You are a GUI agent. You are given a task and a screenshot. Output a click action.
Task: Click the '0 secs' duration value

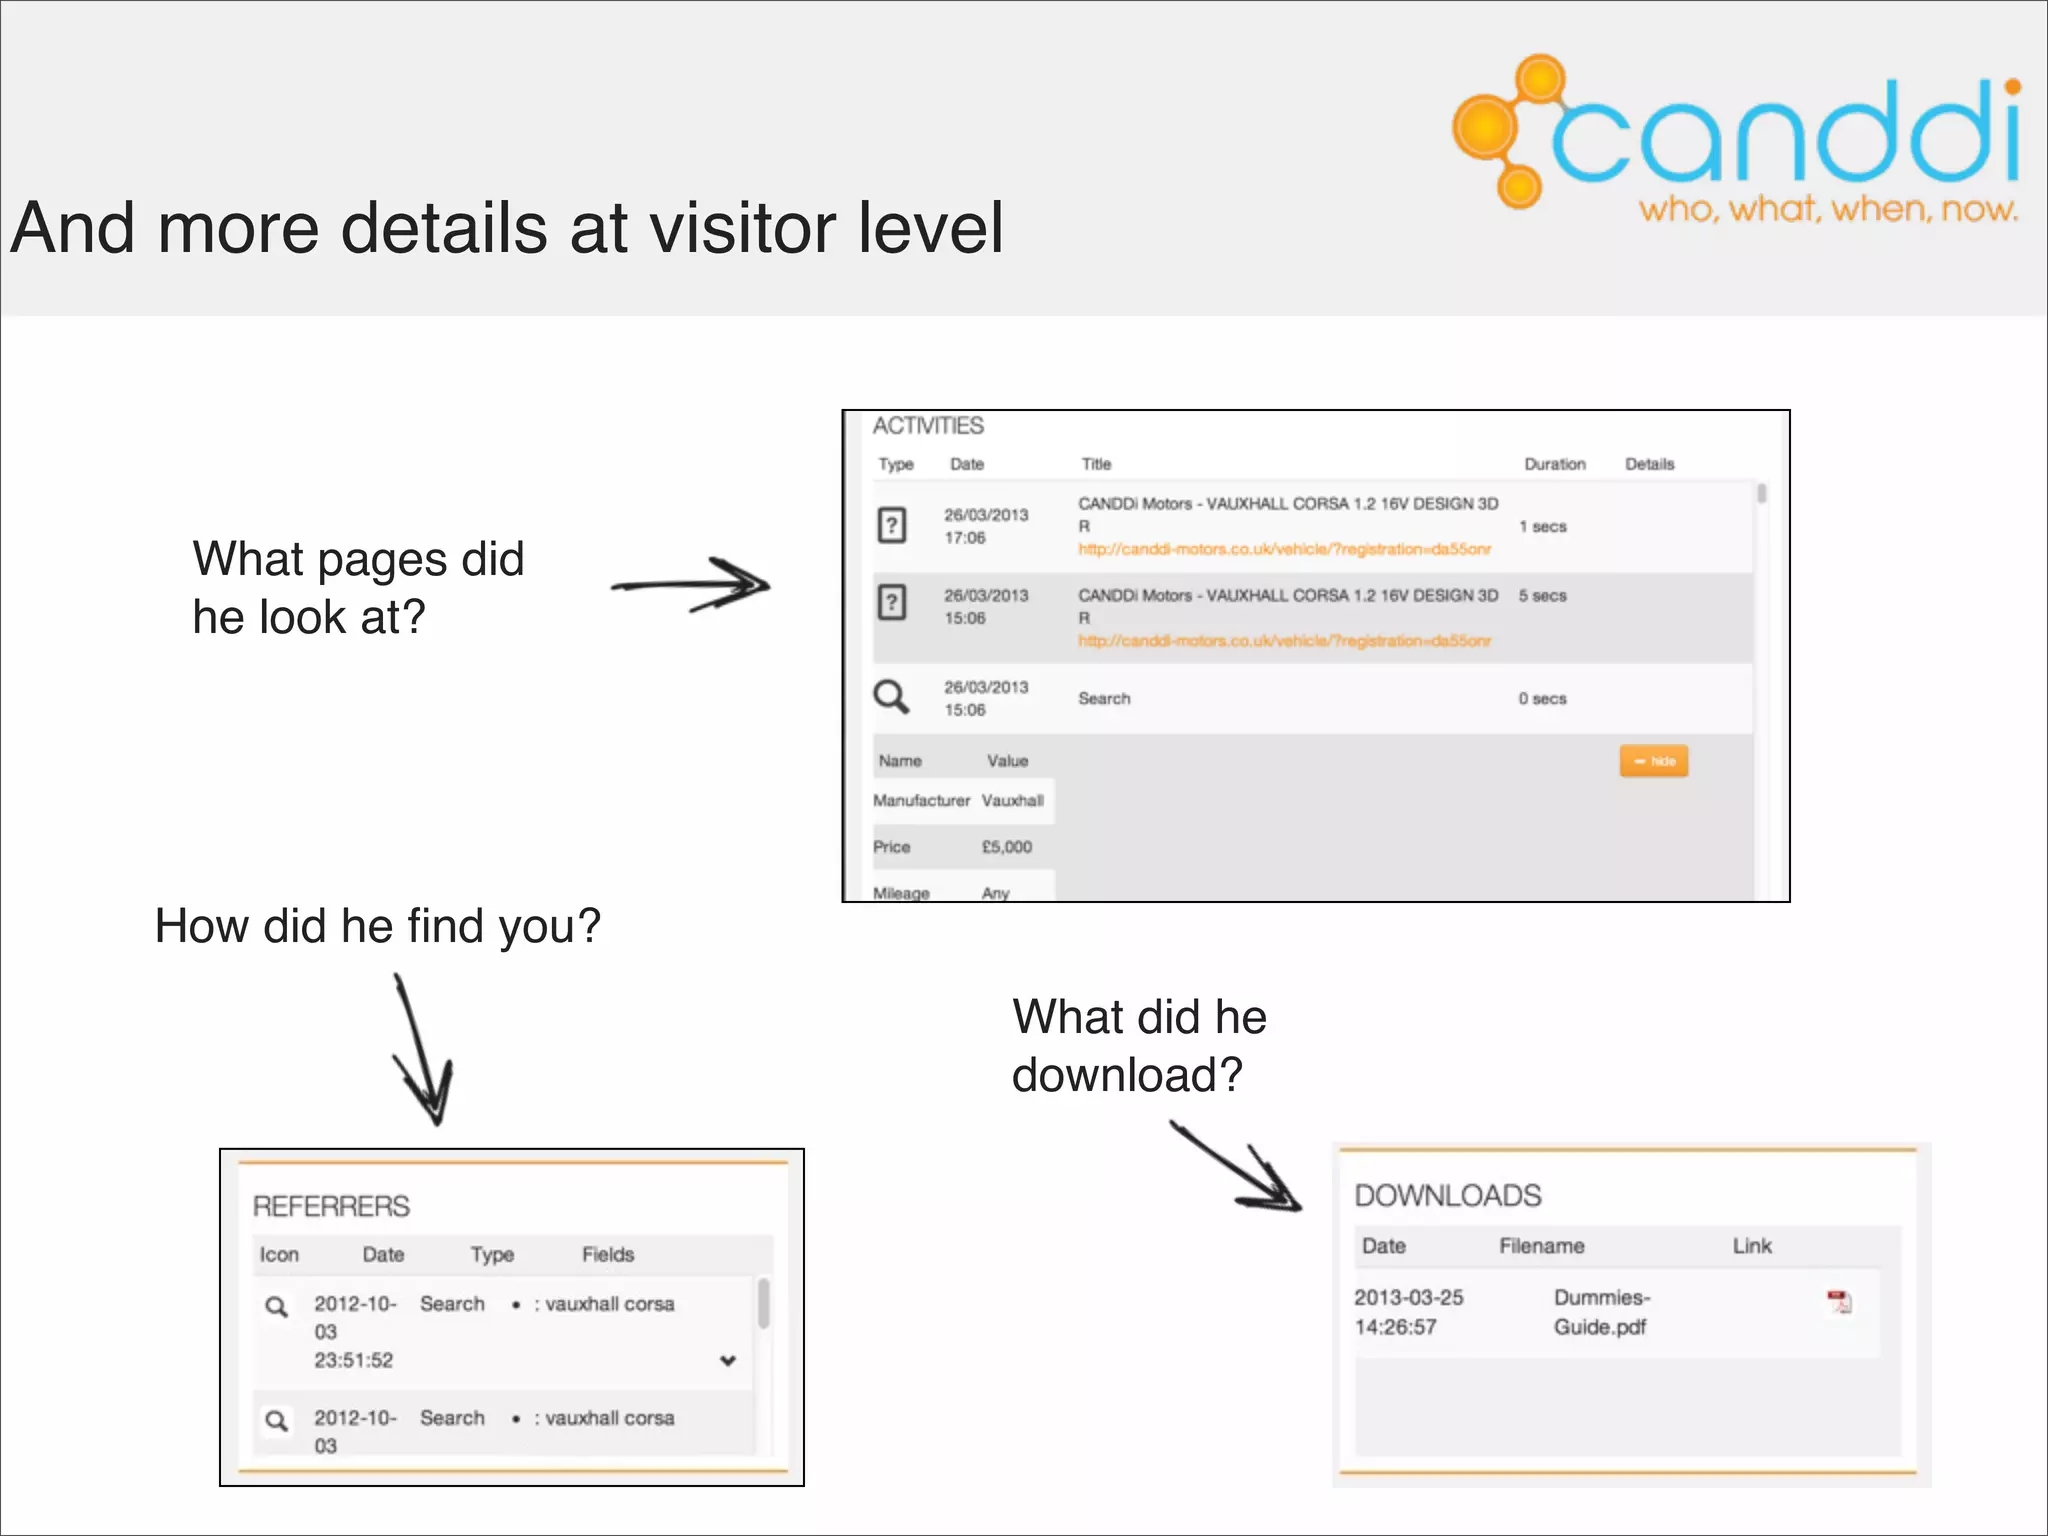[1543, 698]
